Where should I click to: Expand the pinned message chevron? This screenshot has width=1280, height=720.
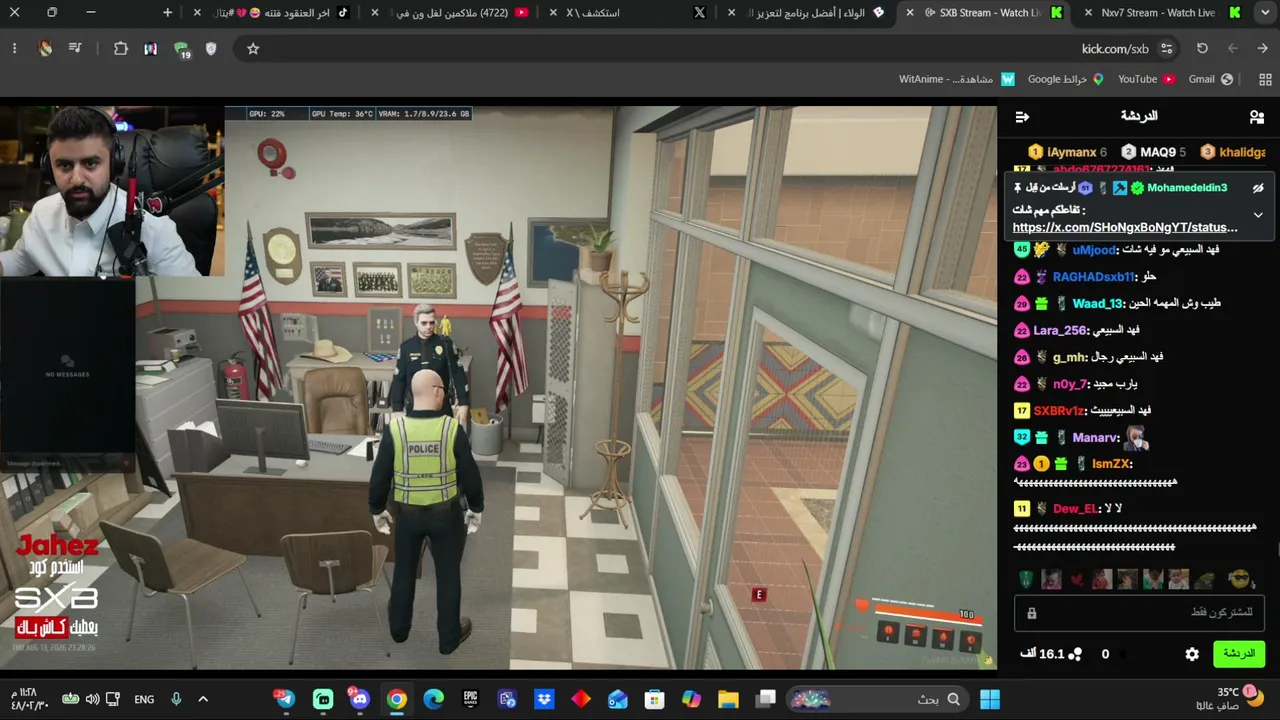tap(1258, 215)
